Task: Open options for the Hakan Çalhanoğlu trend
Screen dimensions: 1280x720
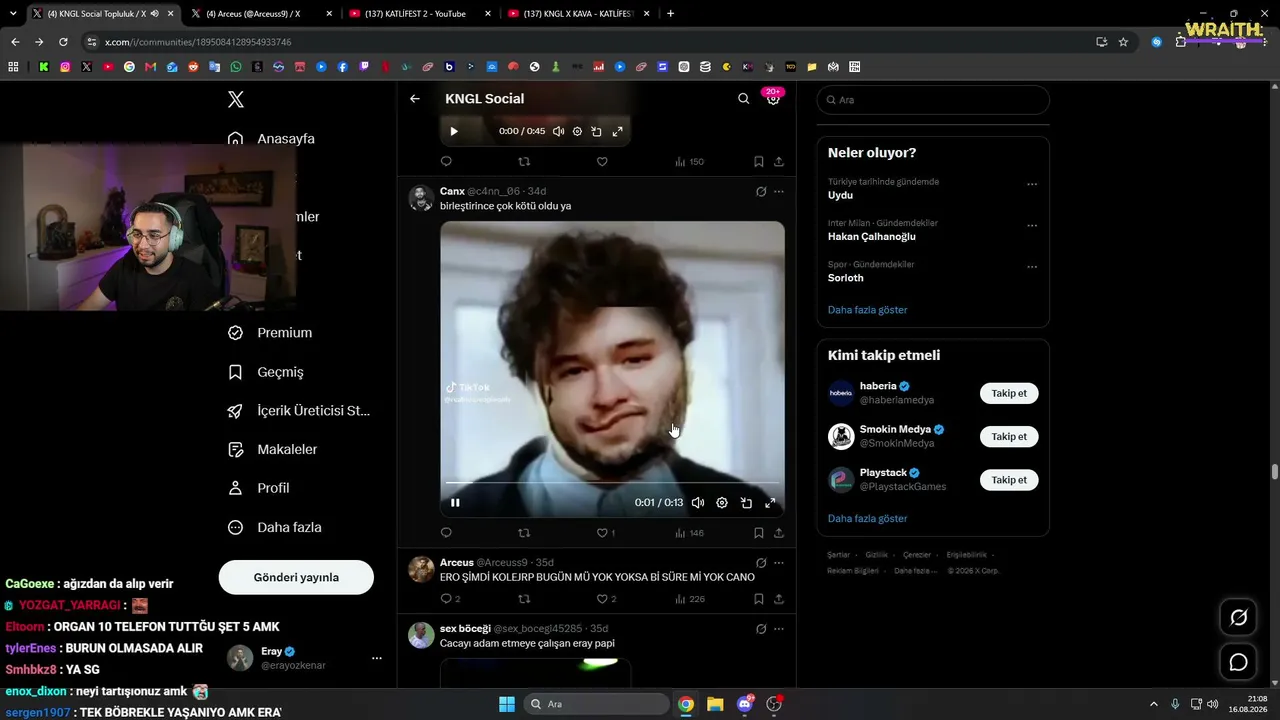Action: [x=1032, y=225]
